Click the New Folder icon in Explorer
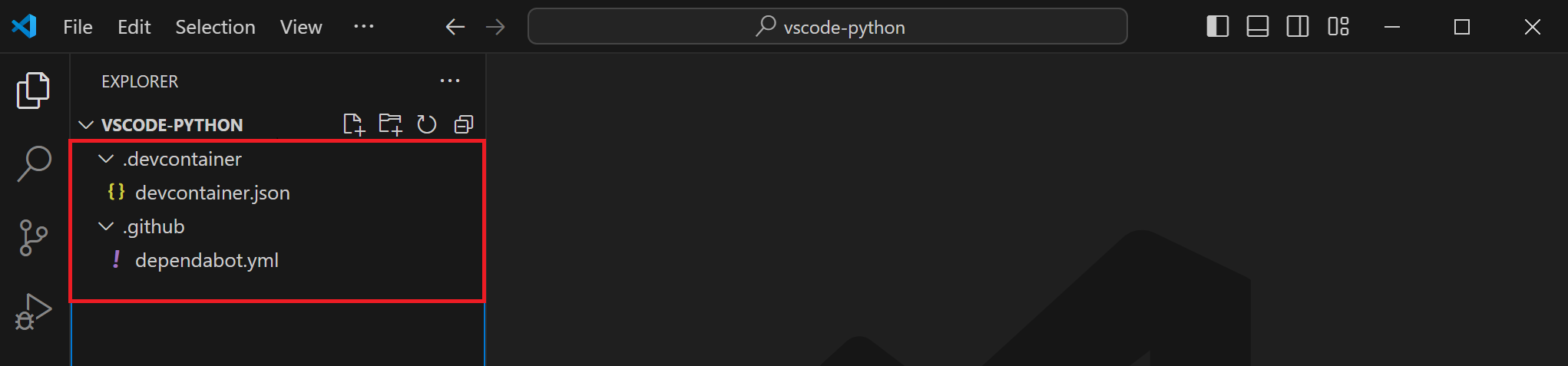 [390, 125]
